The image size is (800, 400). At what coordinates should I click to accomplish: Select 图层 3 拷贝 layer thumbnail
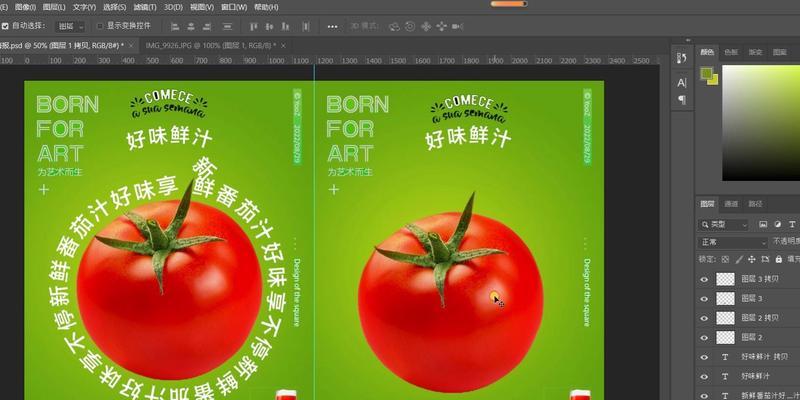pyautogui.click(x=725, y=279)
